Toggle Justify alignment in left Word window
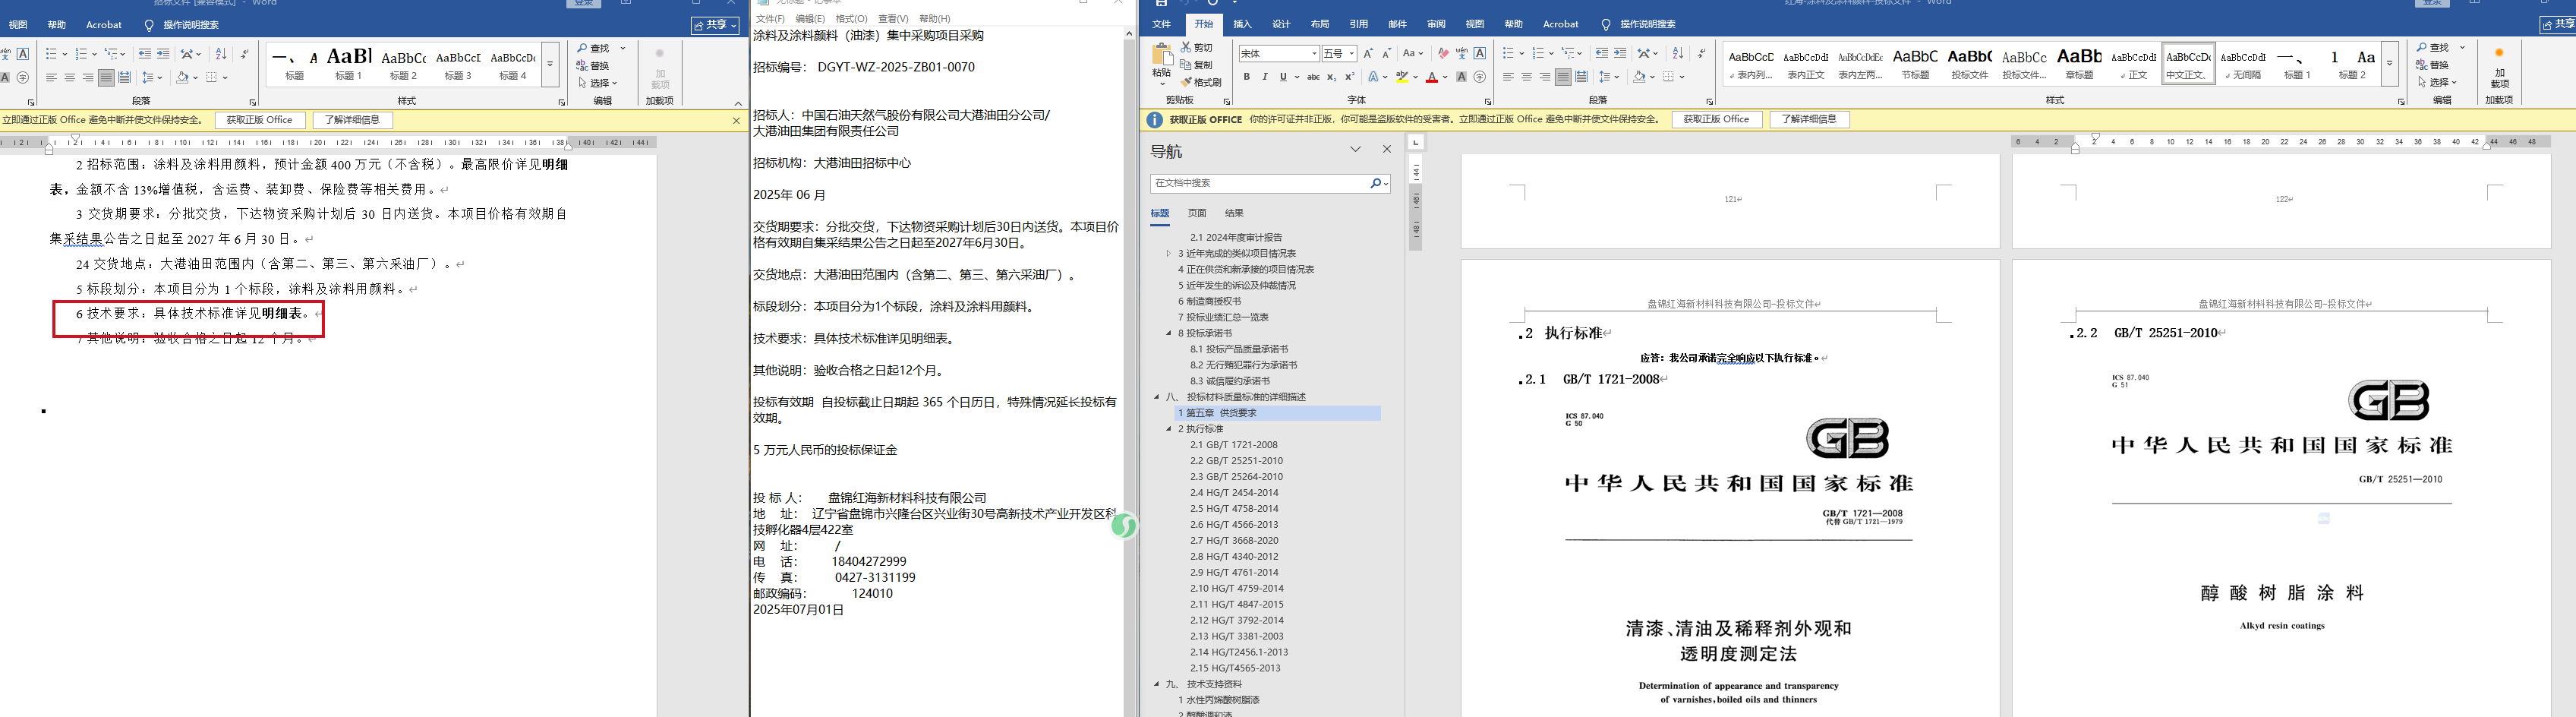The width and height of the screenshot is (2576, 717). coord(106,77)
